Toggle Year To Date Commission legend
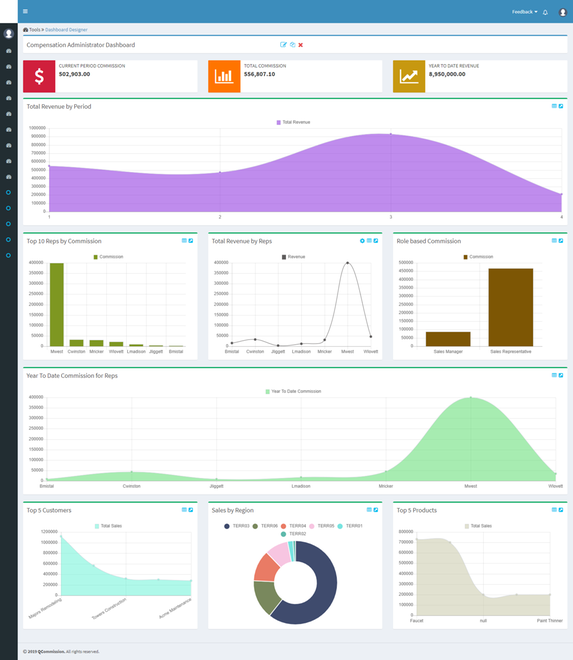The height and width of the screenshot is (660, 573). (x=293, y=391)
